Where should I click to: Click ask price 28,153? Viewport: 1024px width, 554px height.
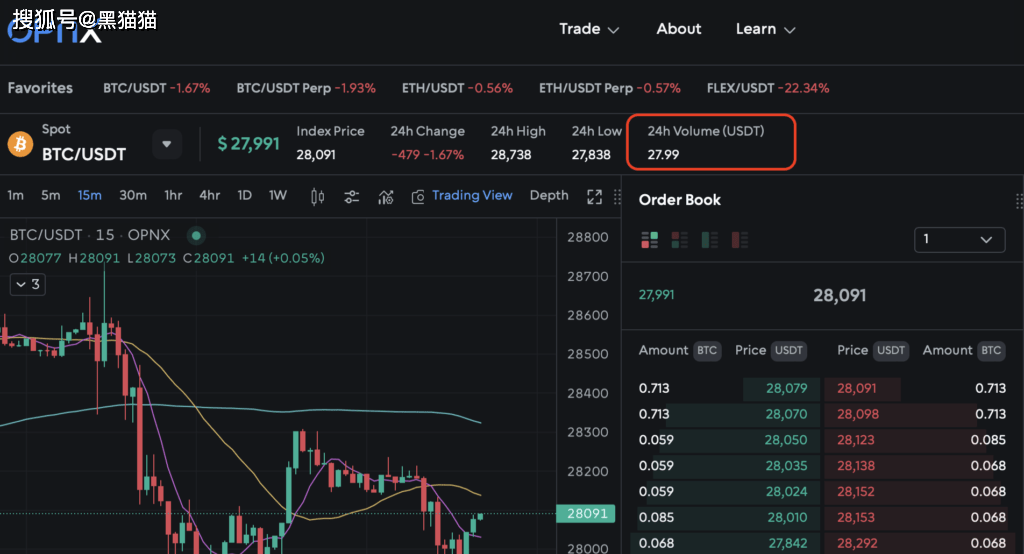[x=856, y=517]
